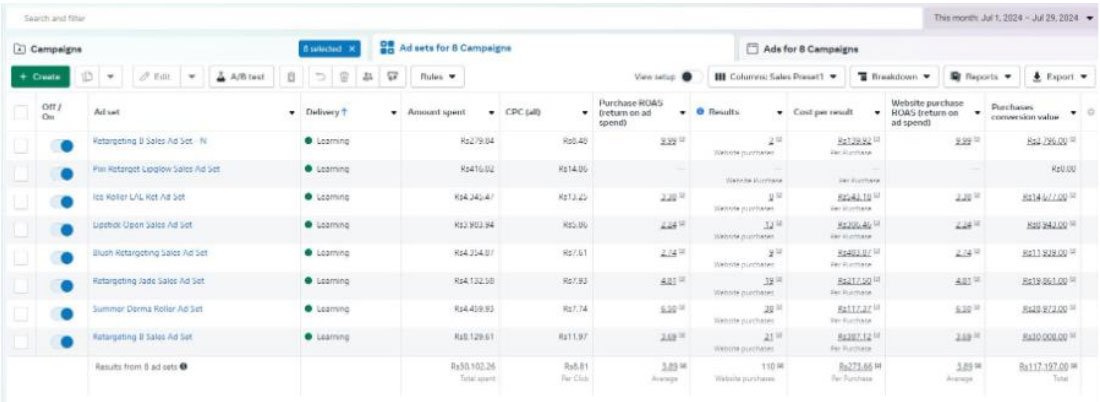Viewport: 1100px width, 402px height.
Task: Click the sort arrow next to Delivery header
Action: pyautogui.click(x=344, y=112)
